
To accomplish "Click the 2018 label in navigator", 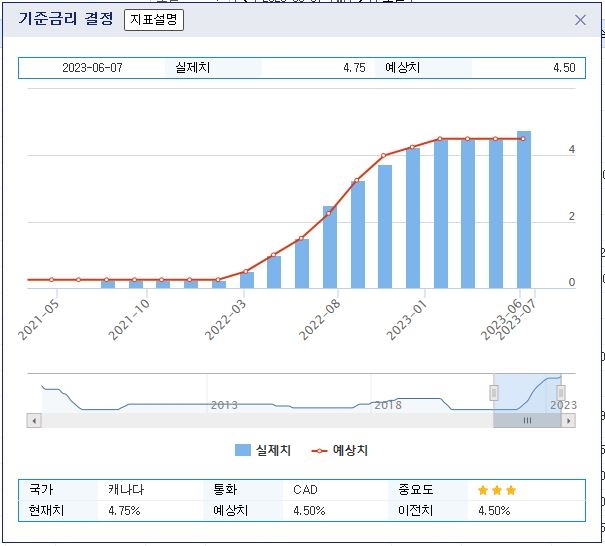I will point(388,405).
